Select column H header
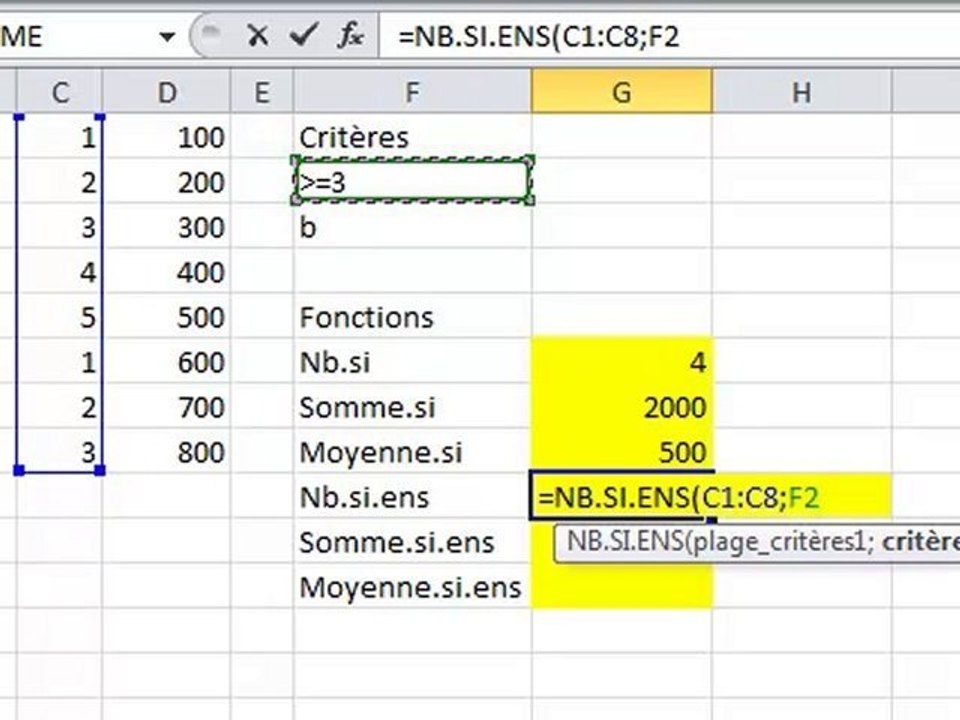The image size is (960, 720). click(802, 92)
